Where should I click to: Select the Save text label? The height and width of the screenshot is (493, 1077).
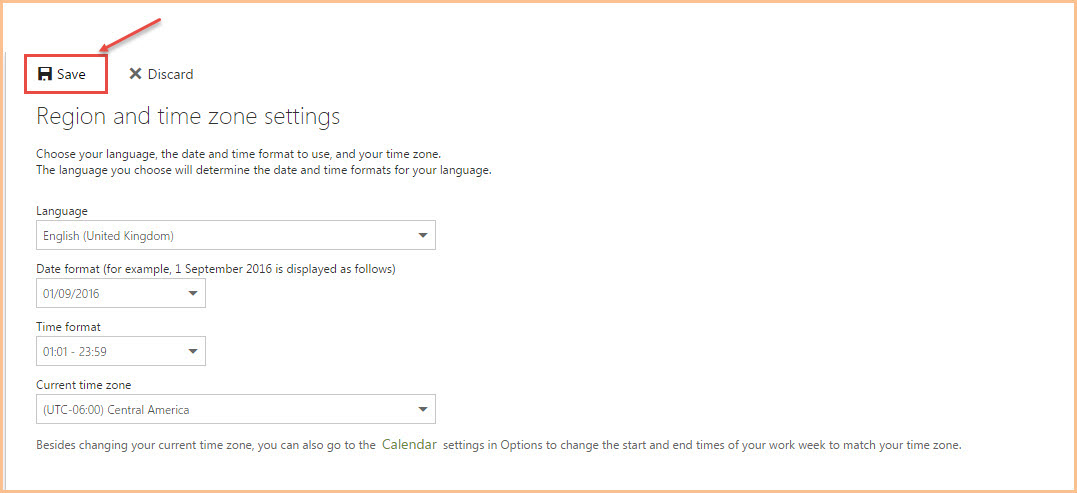point(71,74)
